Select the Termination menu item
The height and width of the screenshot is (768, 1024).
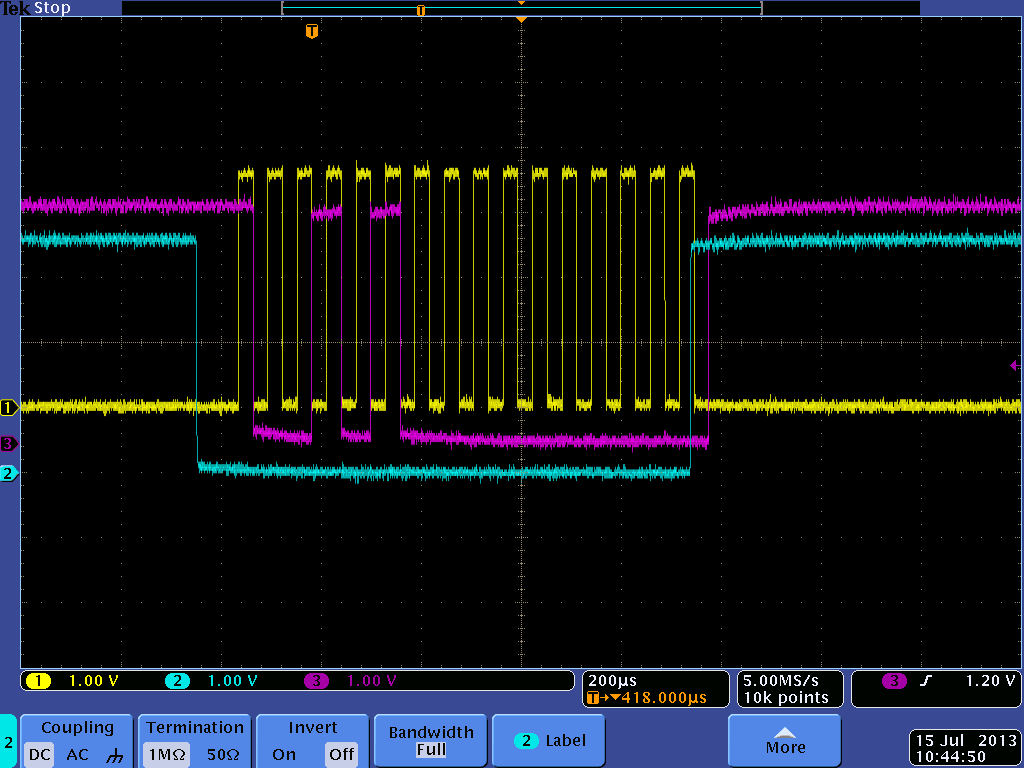click(x=194, y=727)
